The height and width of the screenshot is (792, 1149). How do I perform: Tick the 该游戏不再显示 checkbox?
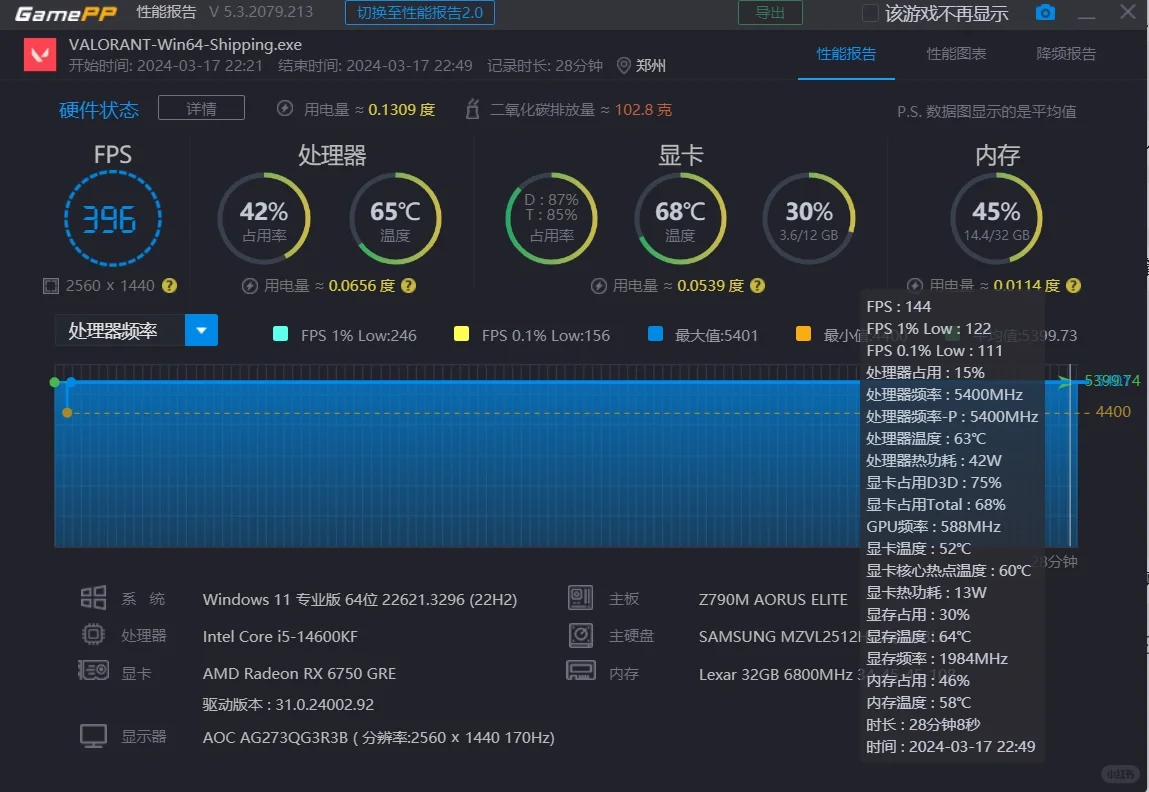point(870,13)
